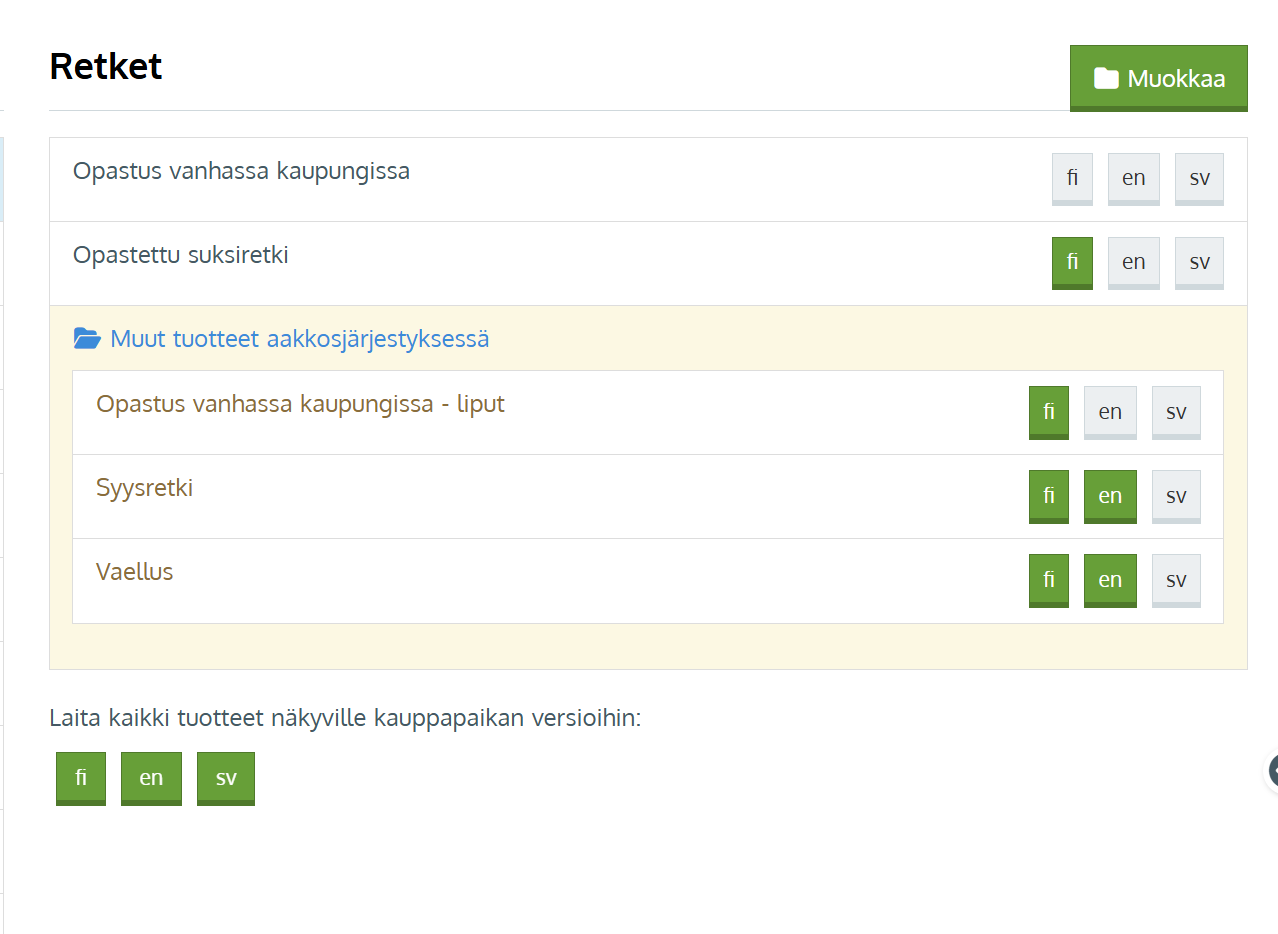Viewport: 1278px width, 934px height.
Task: Enable sv for Syysretki
Action: (1175, 495)
